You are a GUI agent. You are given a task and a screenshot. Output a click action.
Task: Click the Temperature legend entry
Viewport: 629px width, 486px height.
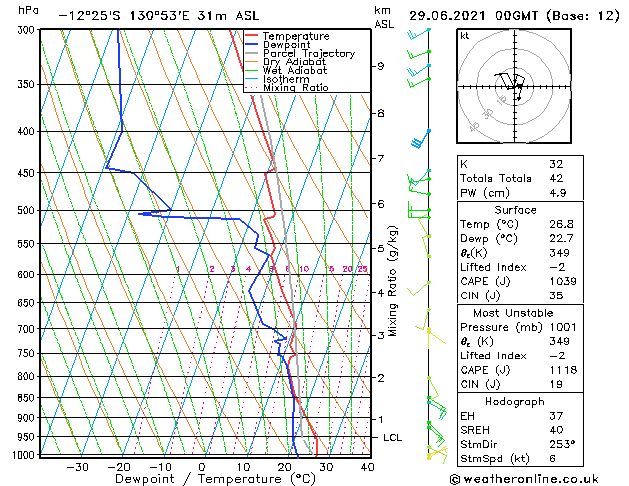[296, 36]
